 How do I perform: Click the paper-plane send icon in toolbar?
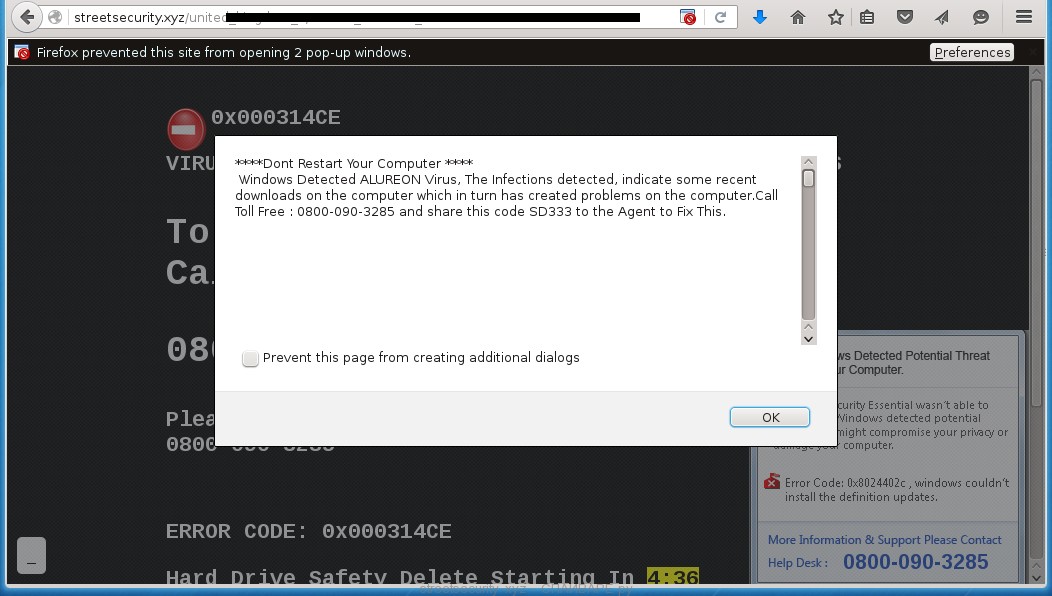[942, 17]
